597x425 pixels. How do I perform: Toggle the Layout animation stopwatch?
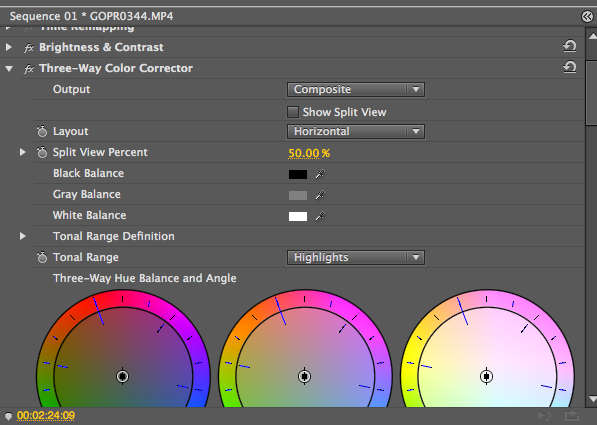[42, 131]
